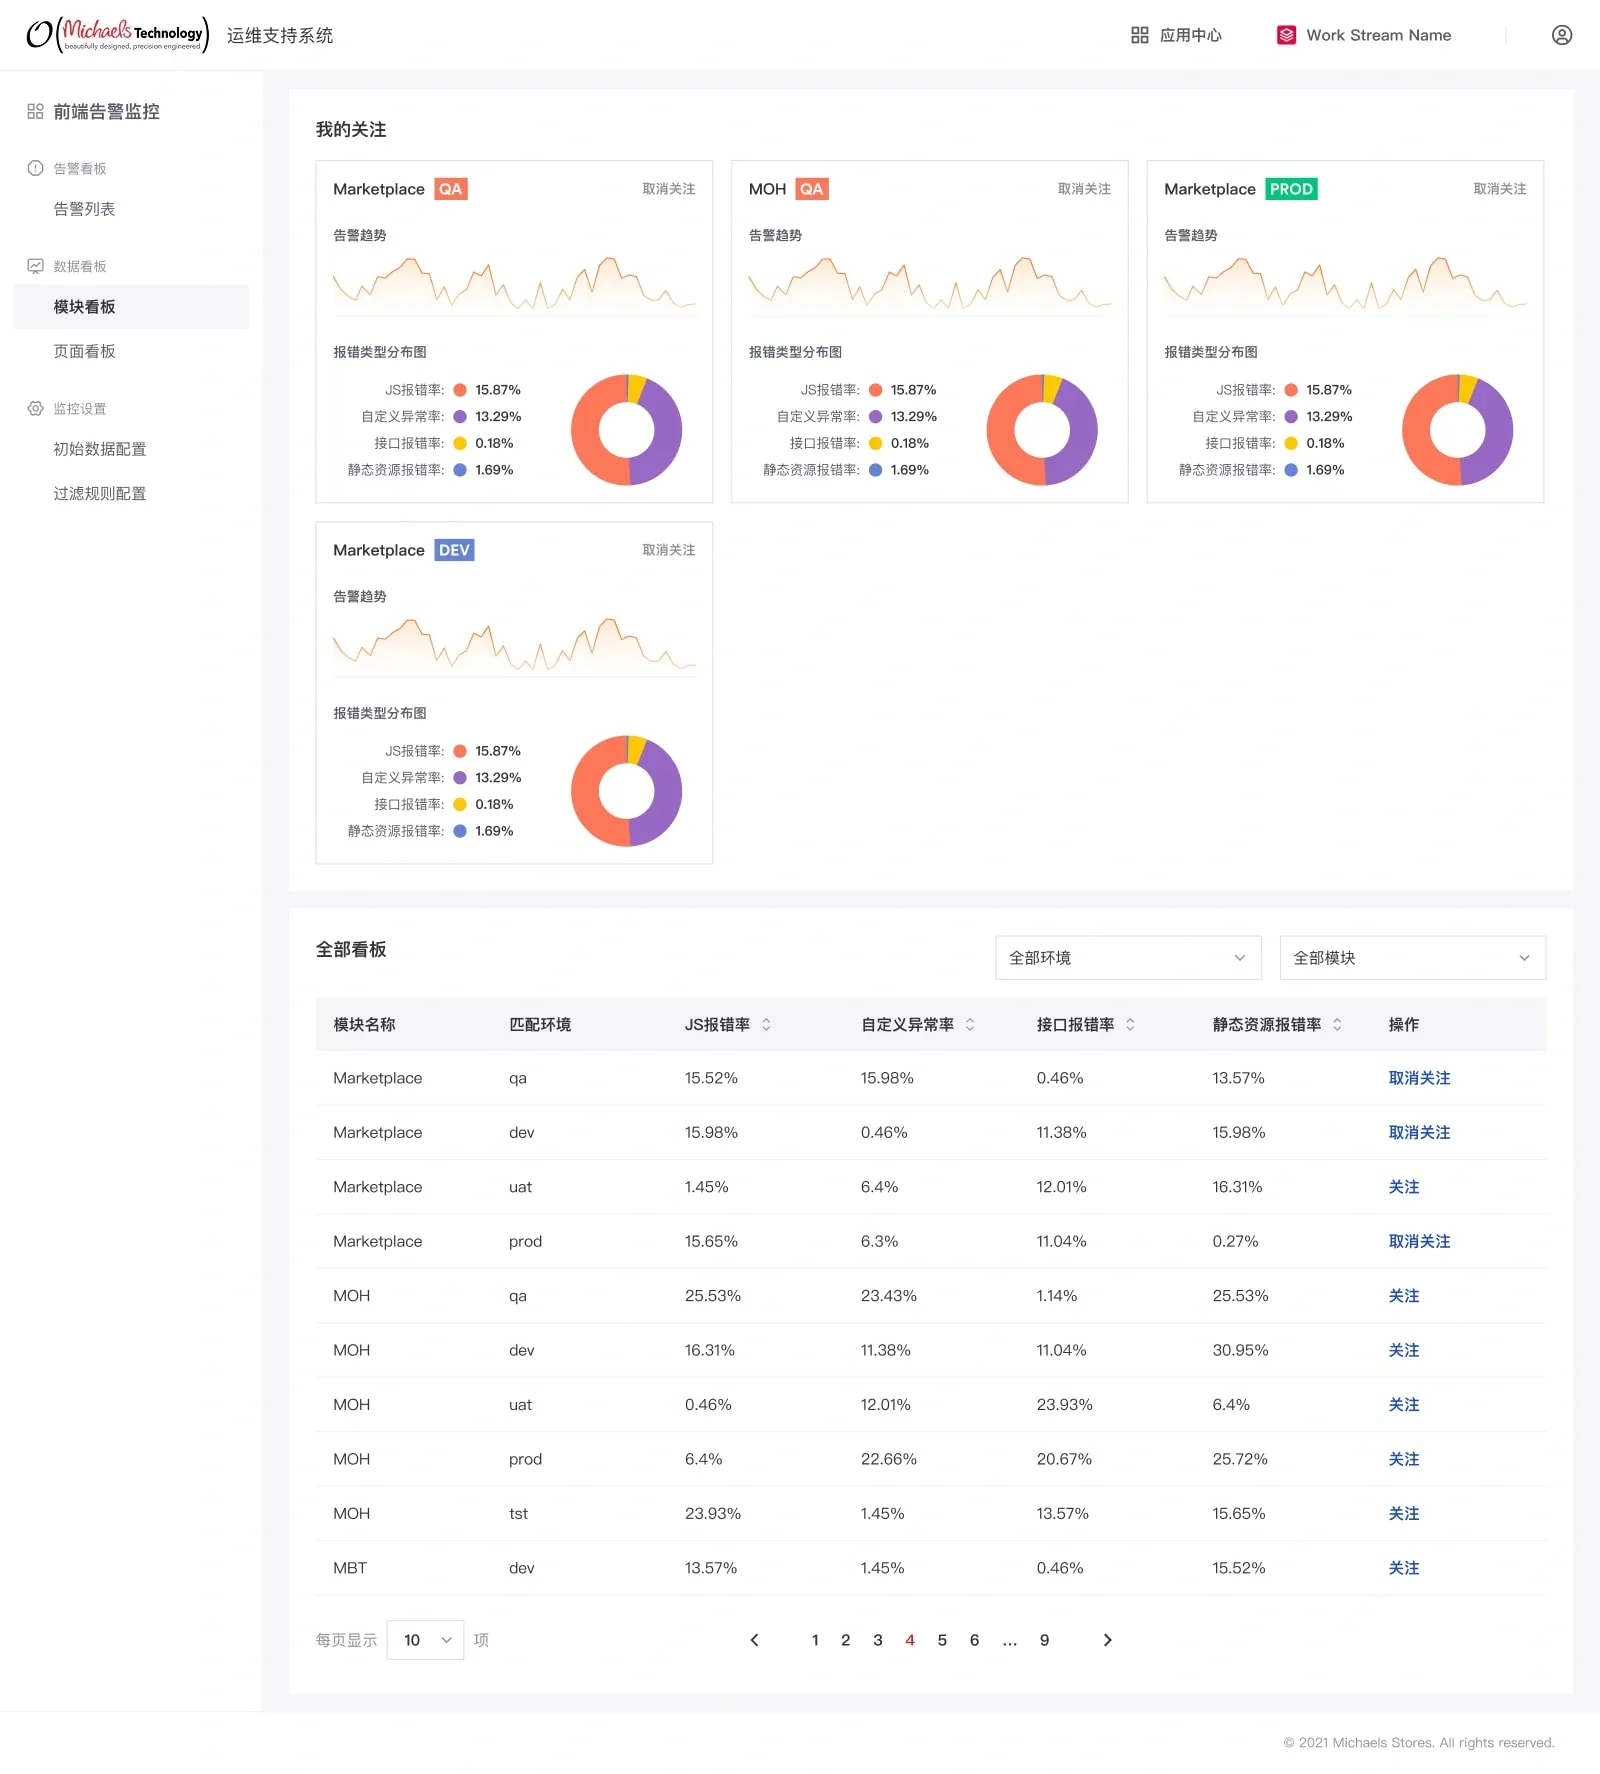Go to next page arrow
The image size is (1600, 1774).
click(1107, 1640)
